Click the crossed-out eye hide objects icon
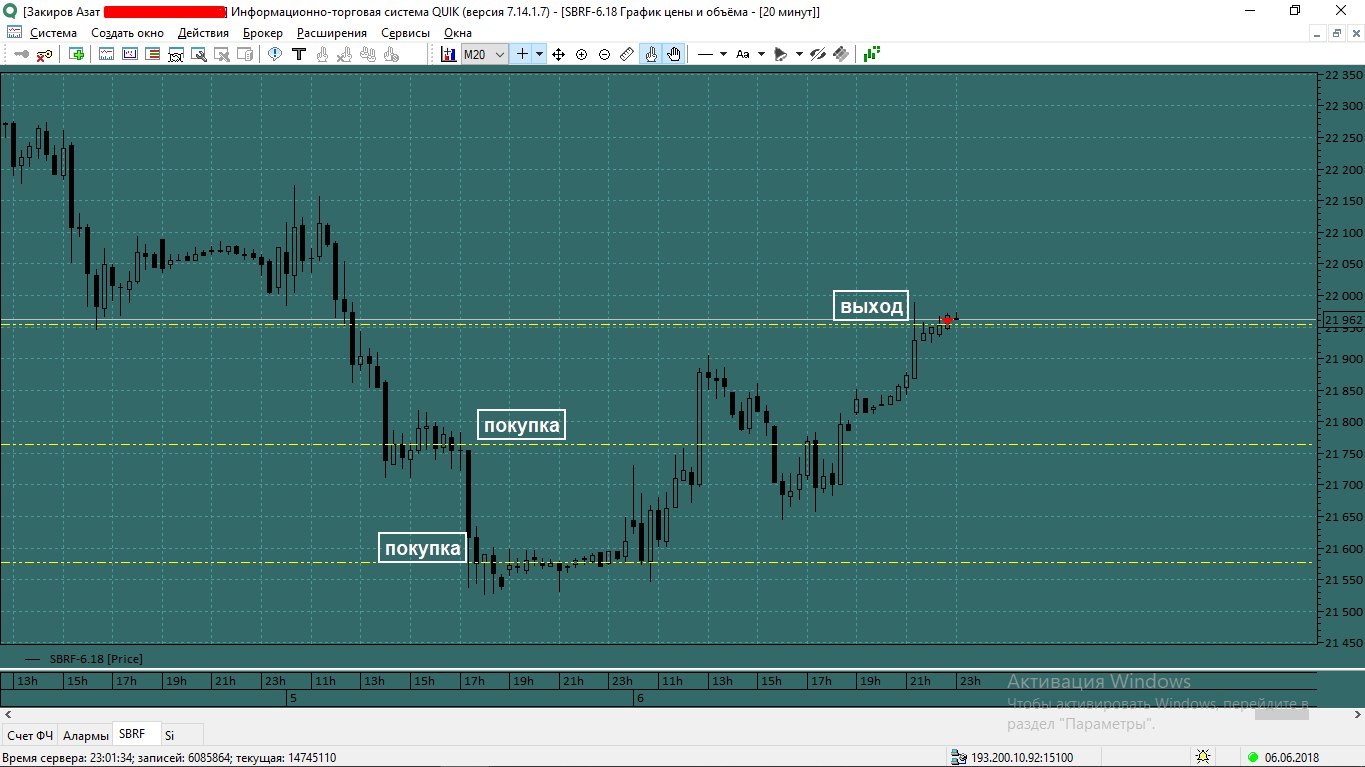Image resolution: width=1365 pixels, height=767 pixels. point(818,54)
